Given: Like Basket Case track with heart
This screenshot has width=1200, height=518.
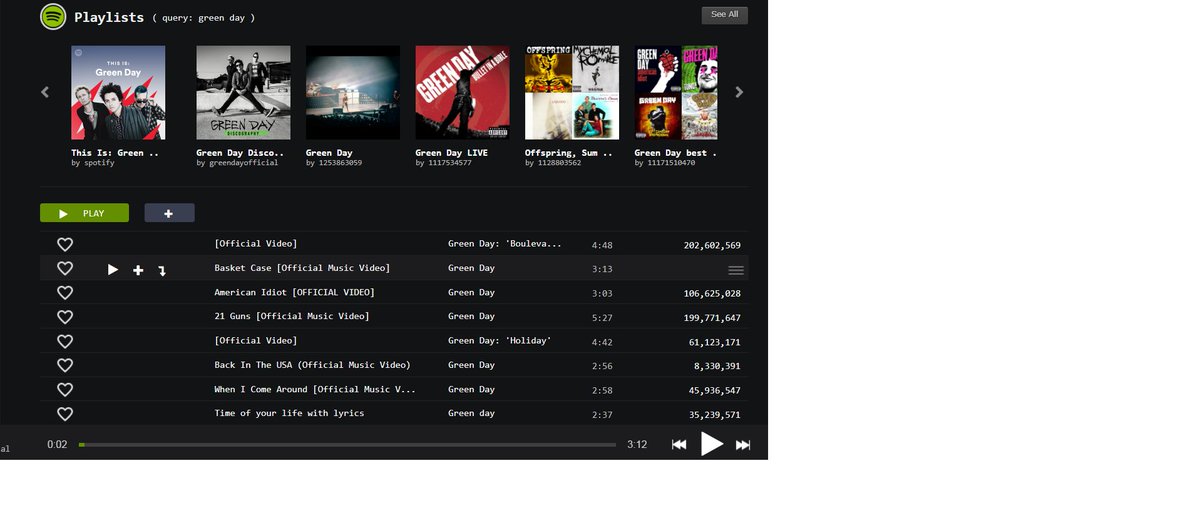Looking at the screenshot, I should click(x=65, y=268).
